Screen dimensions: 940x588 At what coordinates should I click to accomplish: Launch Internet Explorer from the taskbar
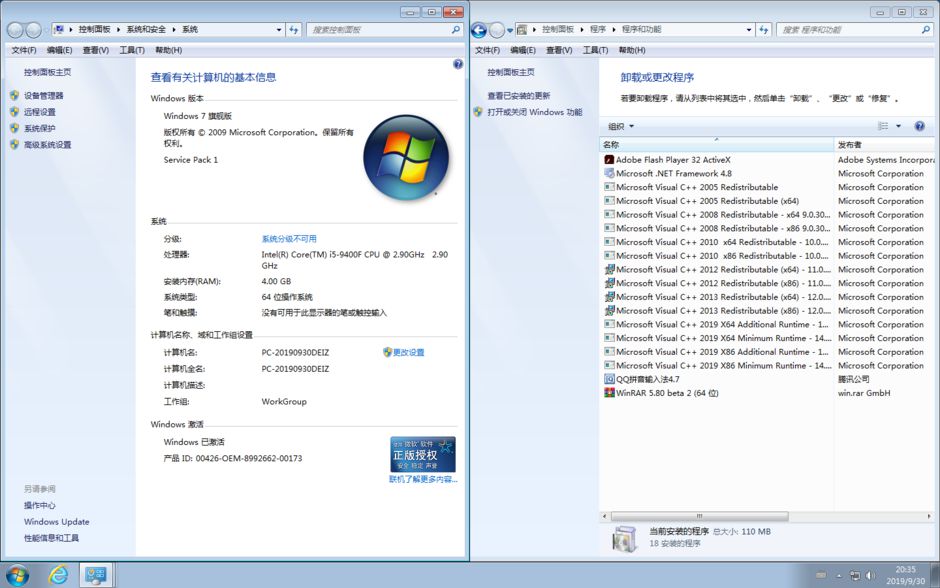coord(58,575)
